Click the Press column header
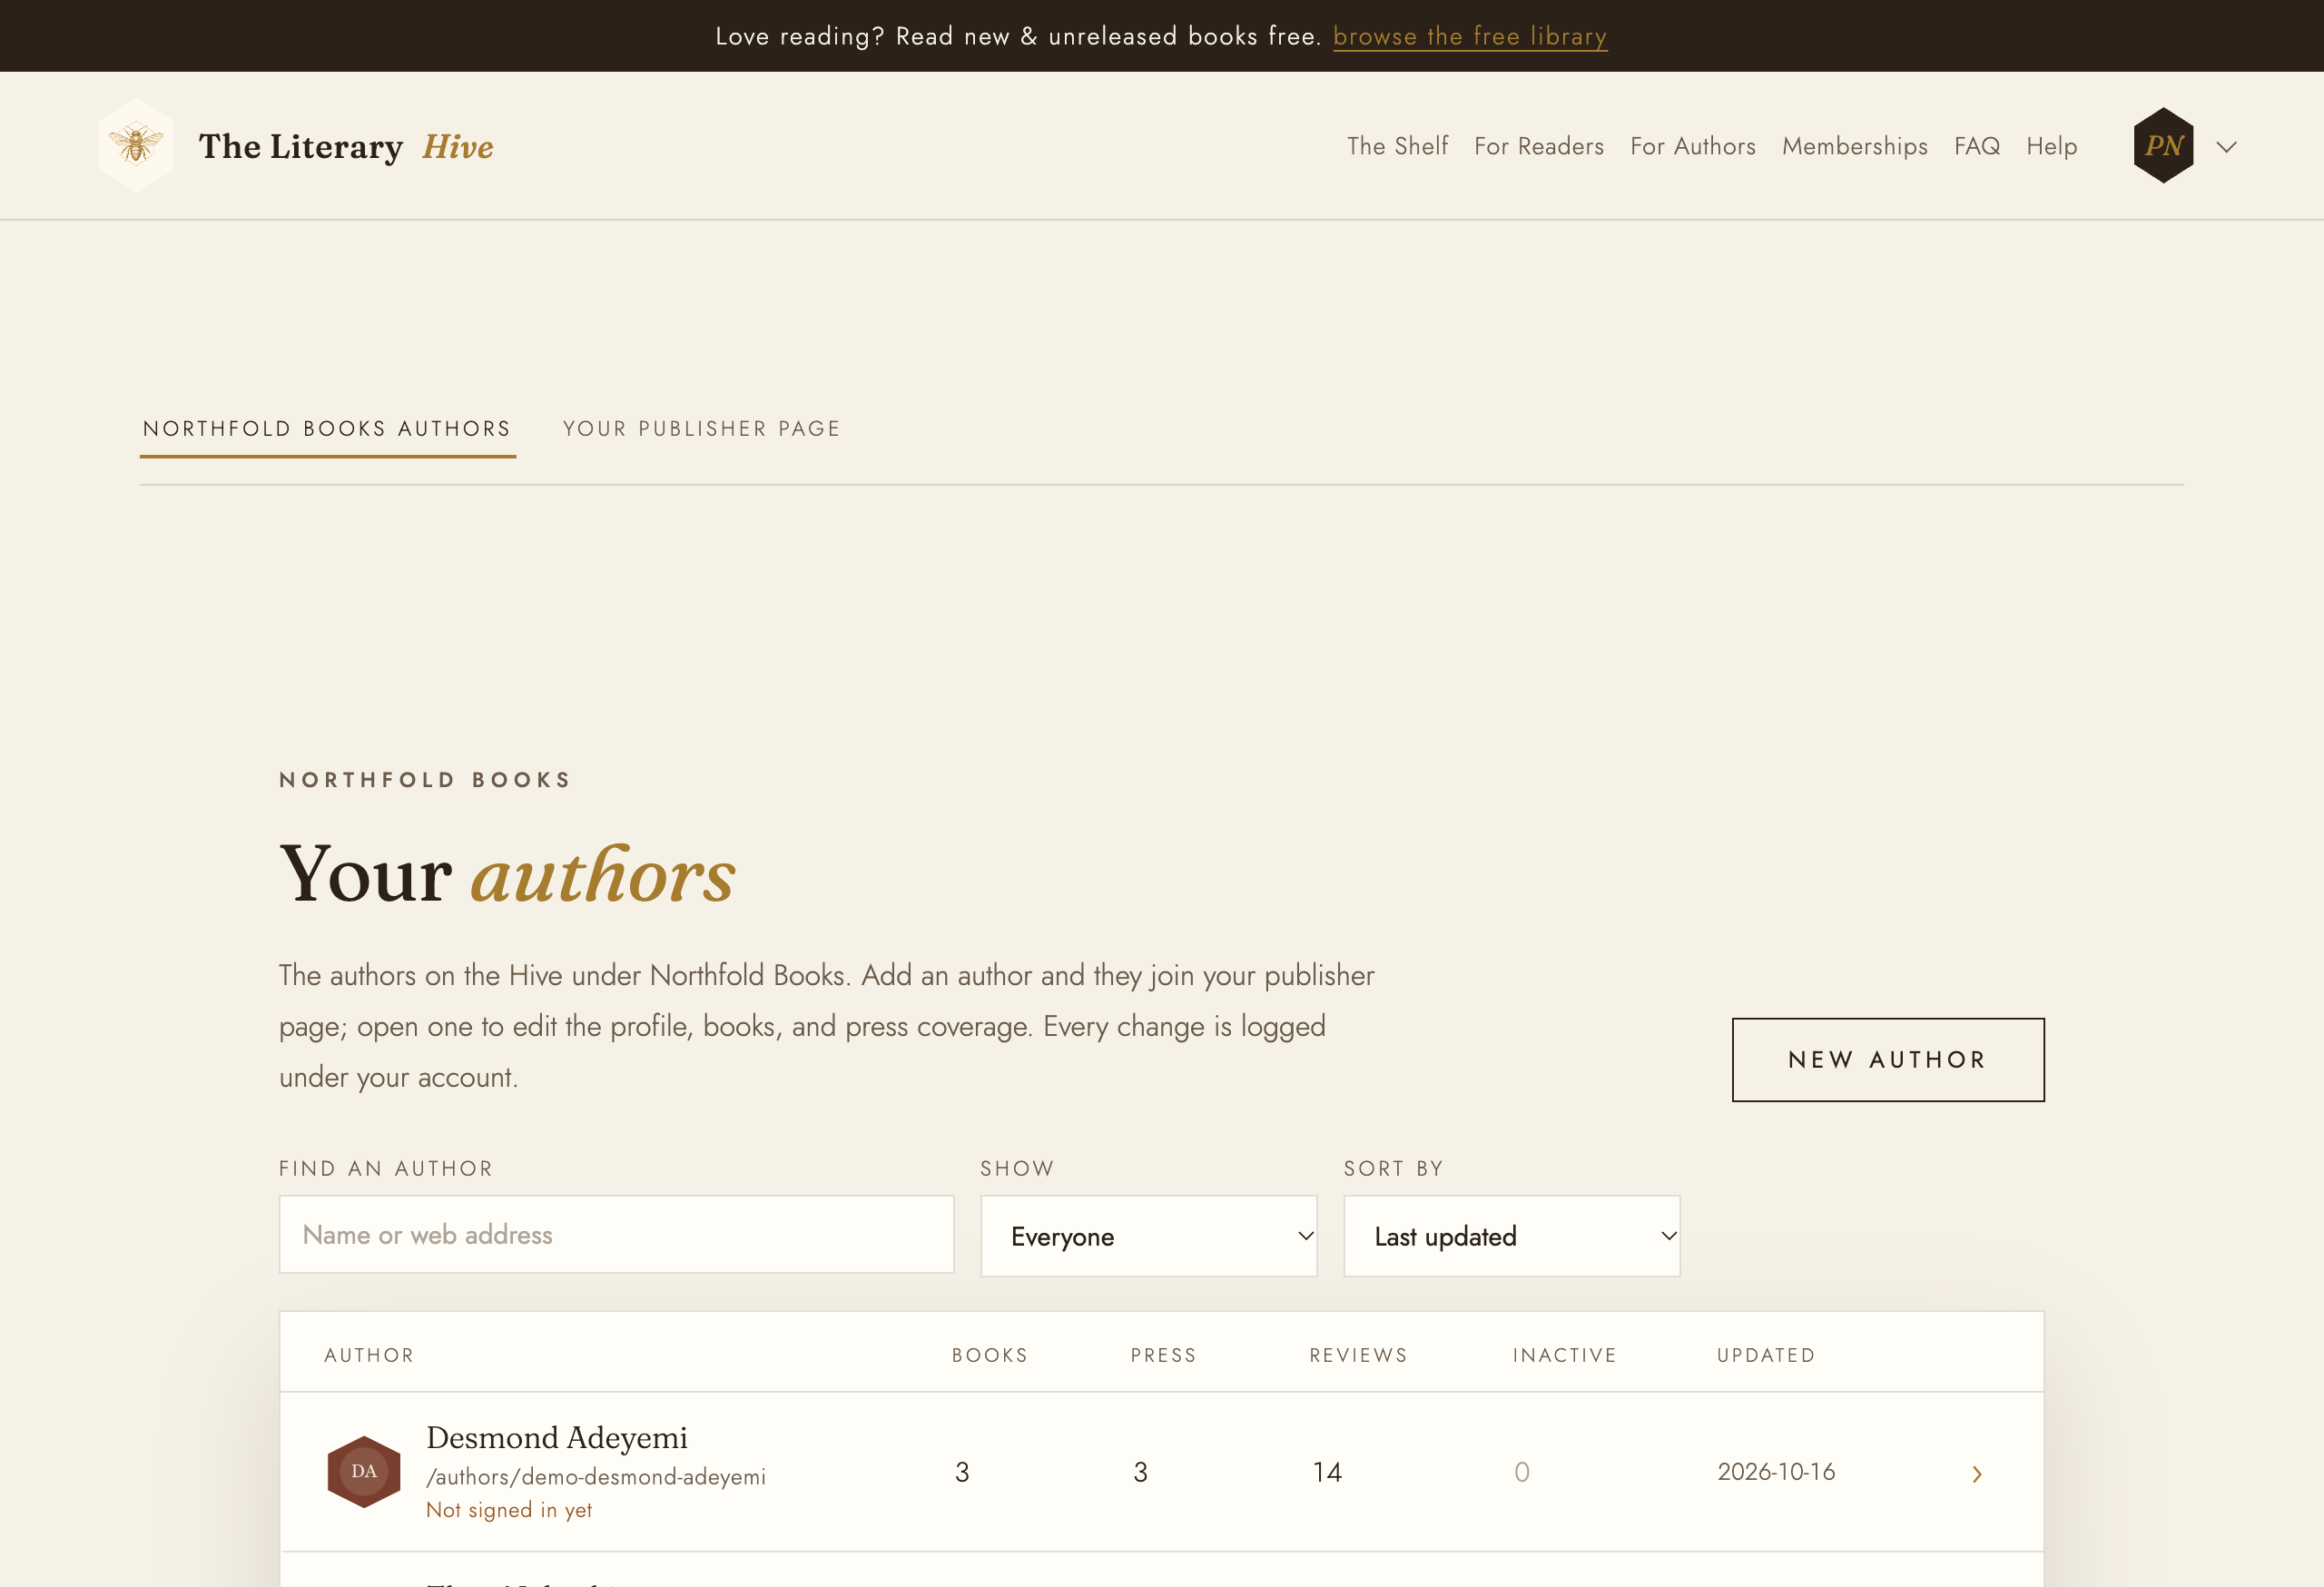 [x=1162, y=1355]
